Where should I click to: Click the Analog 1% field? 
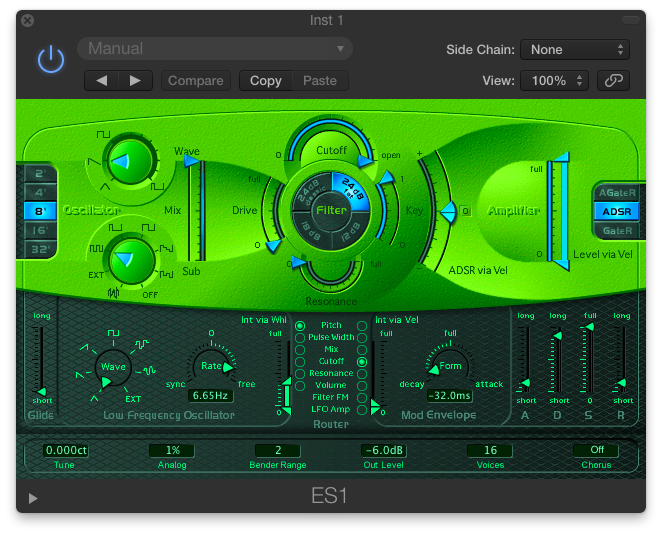coord(172,450)
